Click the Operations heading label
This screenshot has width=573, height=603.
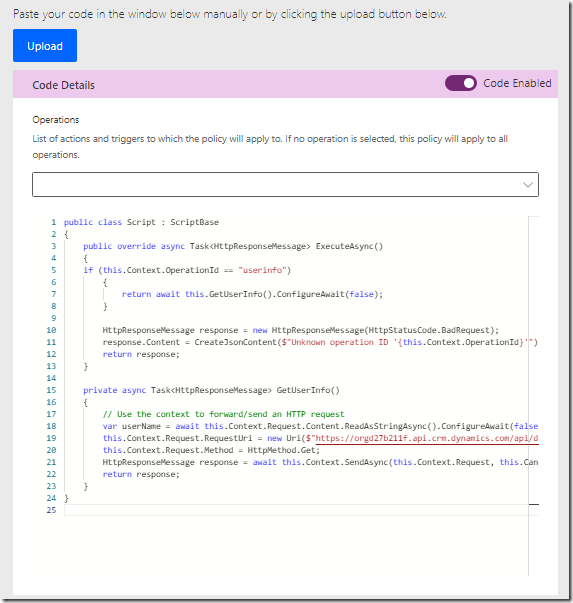(56, 120)
